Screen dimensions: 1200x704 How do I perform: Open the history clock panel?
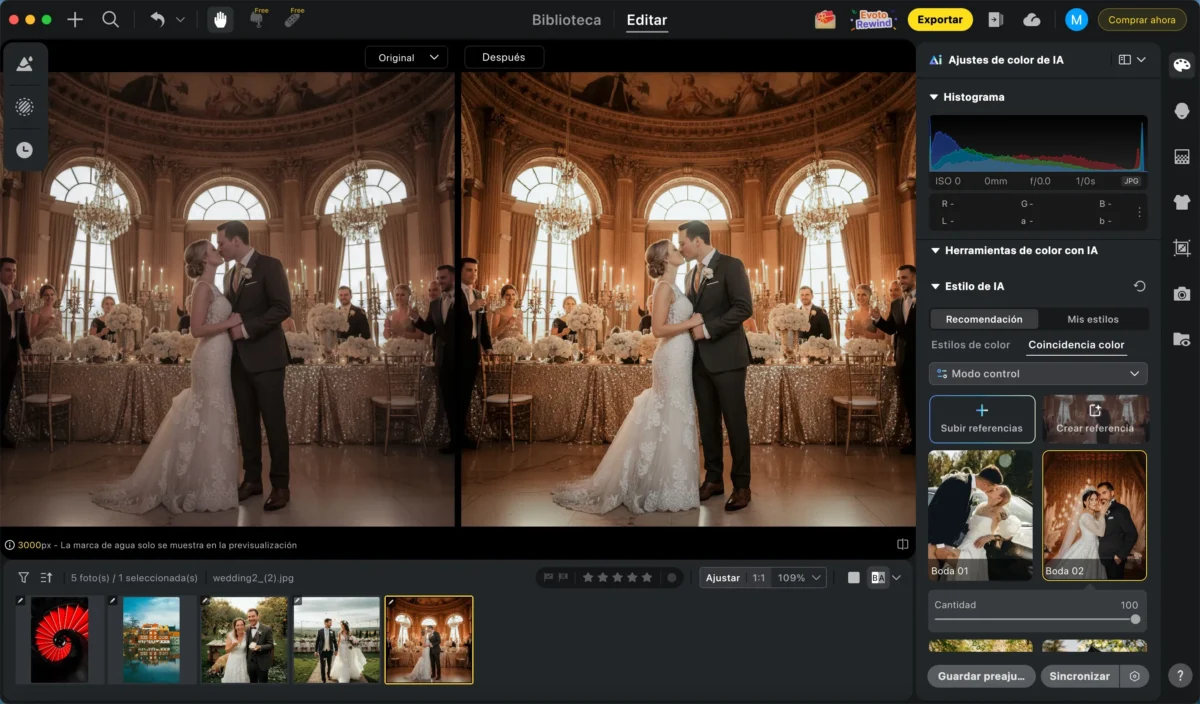26,150
